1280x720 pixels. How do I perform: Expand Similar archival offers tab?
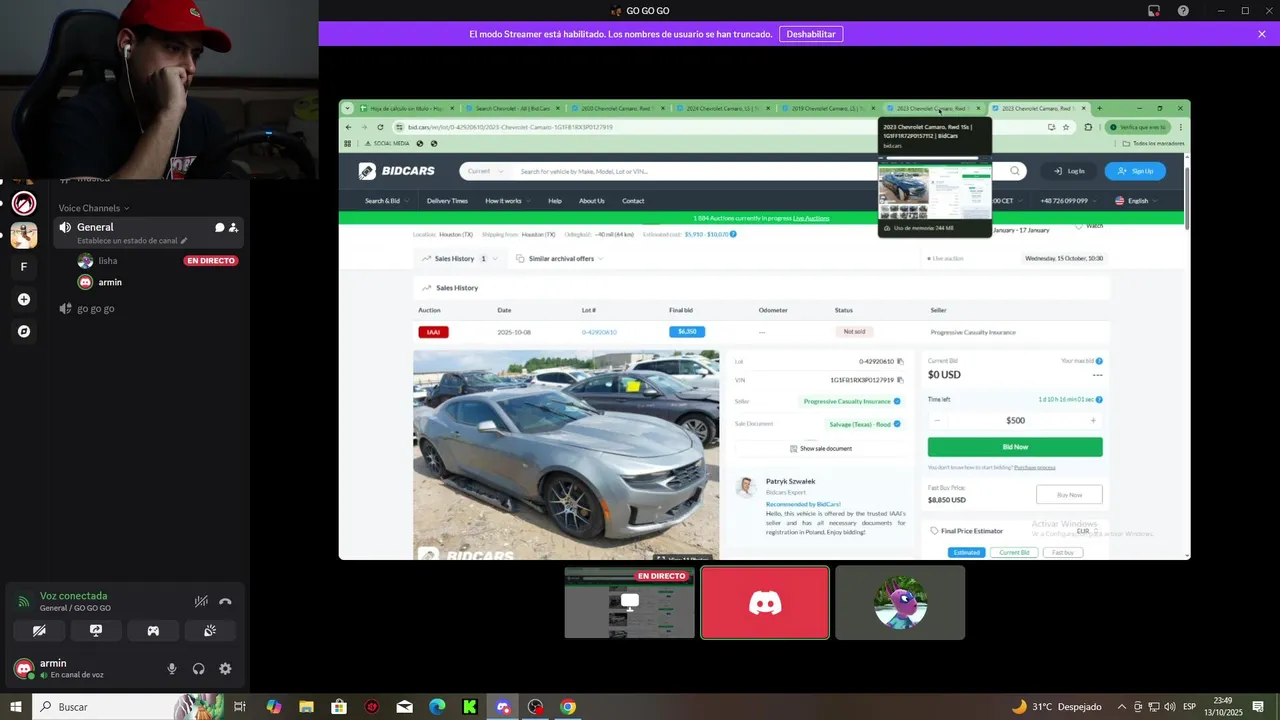coord(560,258)
